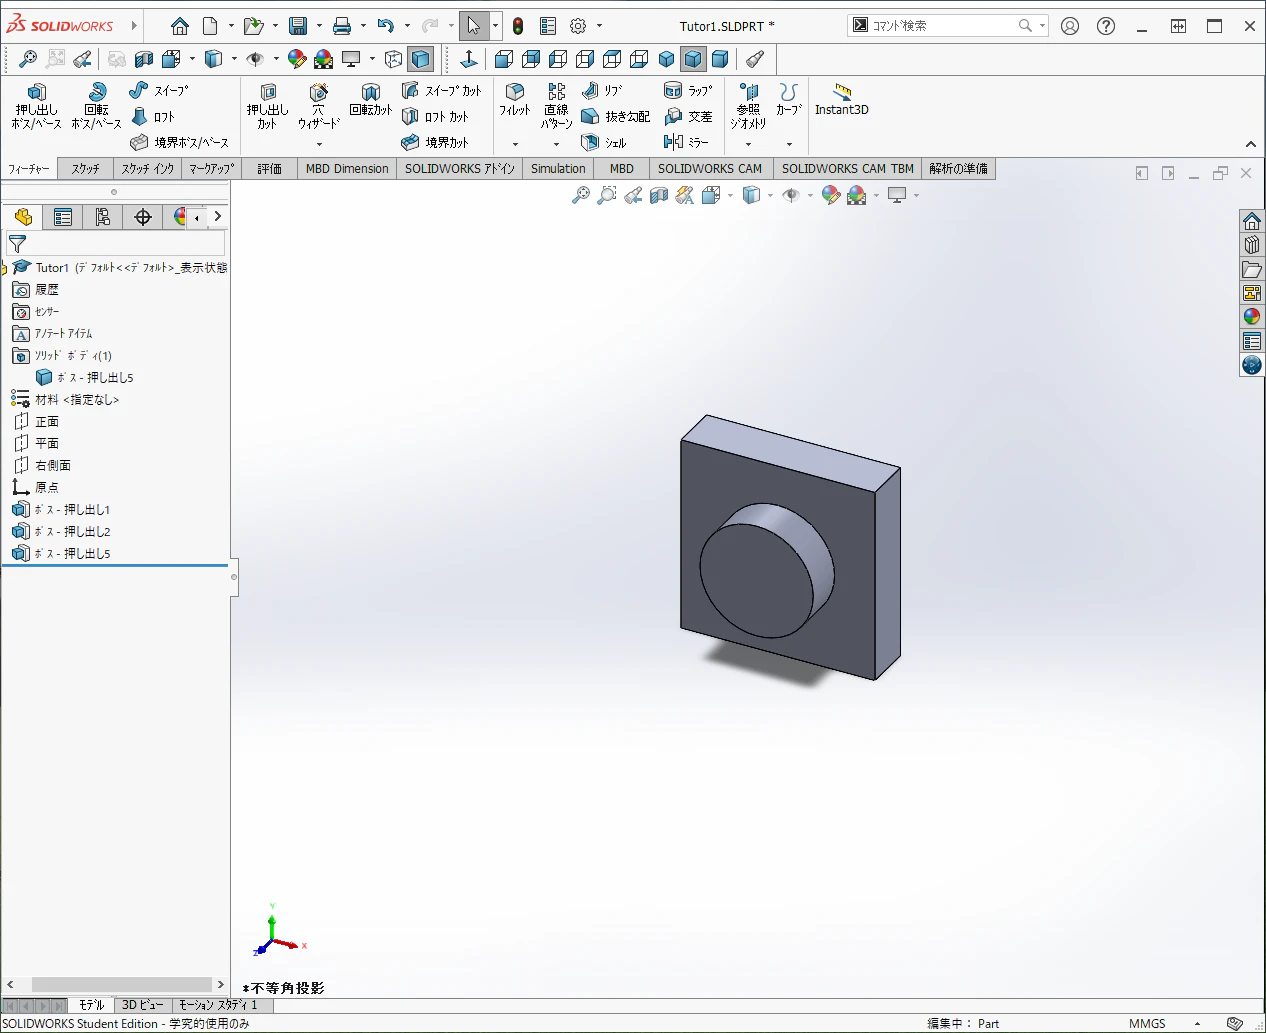
Task: Pick the スイープ sweep boss tool
Action: 158,91
